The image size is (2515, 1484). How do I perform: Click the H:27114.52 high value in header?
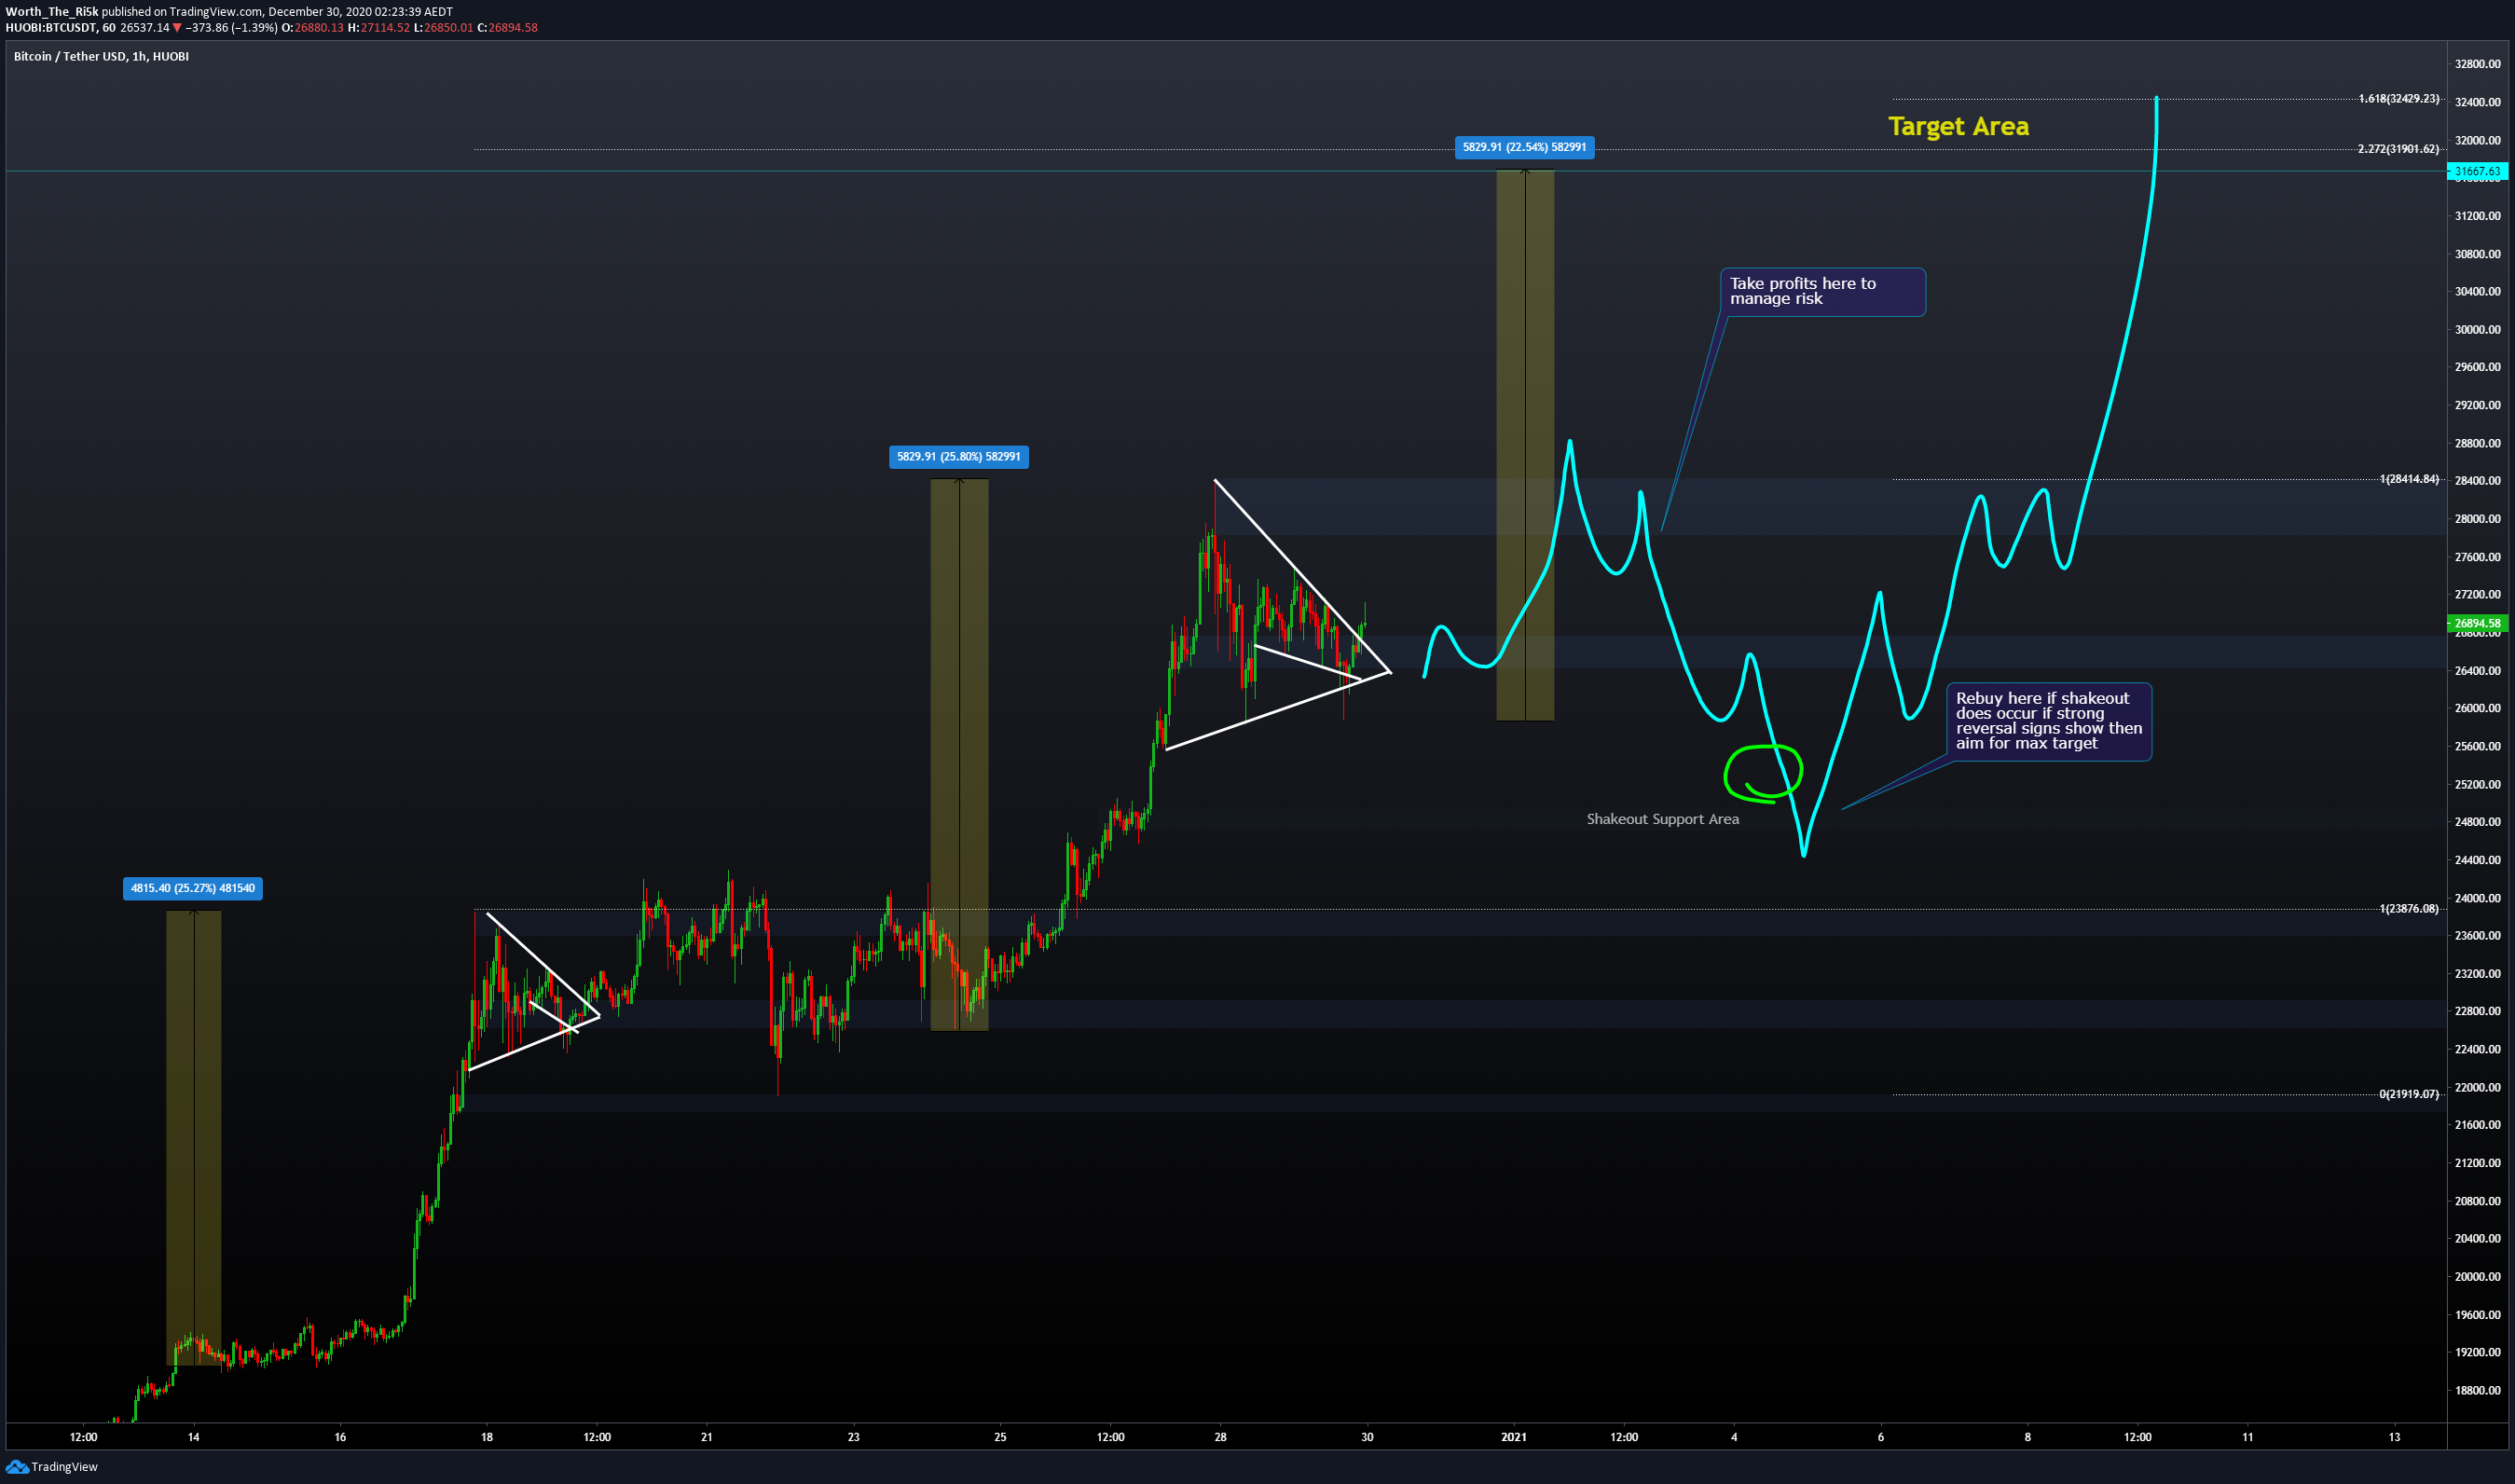(378, 28)
